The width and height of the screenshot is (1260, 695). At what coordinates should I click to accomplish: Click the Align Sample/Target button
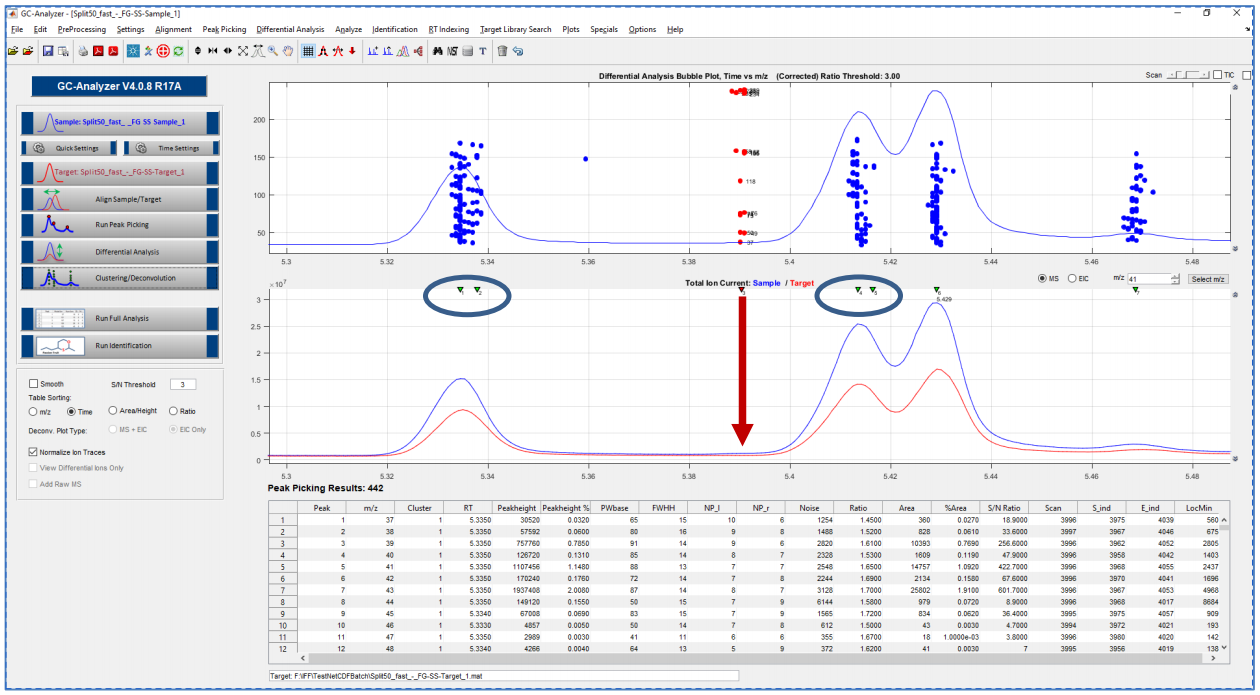120,199
